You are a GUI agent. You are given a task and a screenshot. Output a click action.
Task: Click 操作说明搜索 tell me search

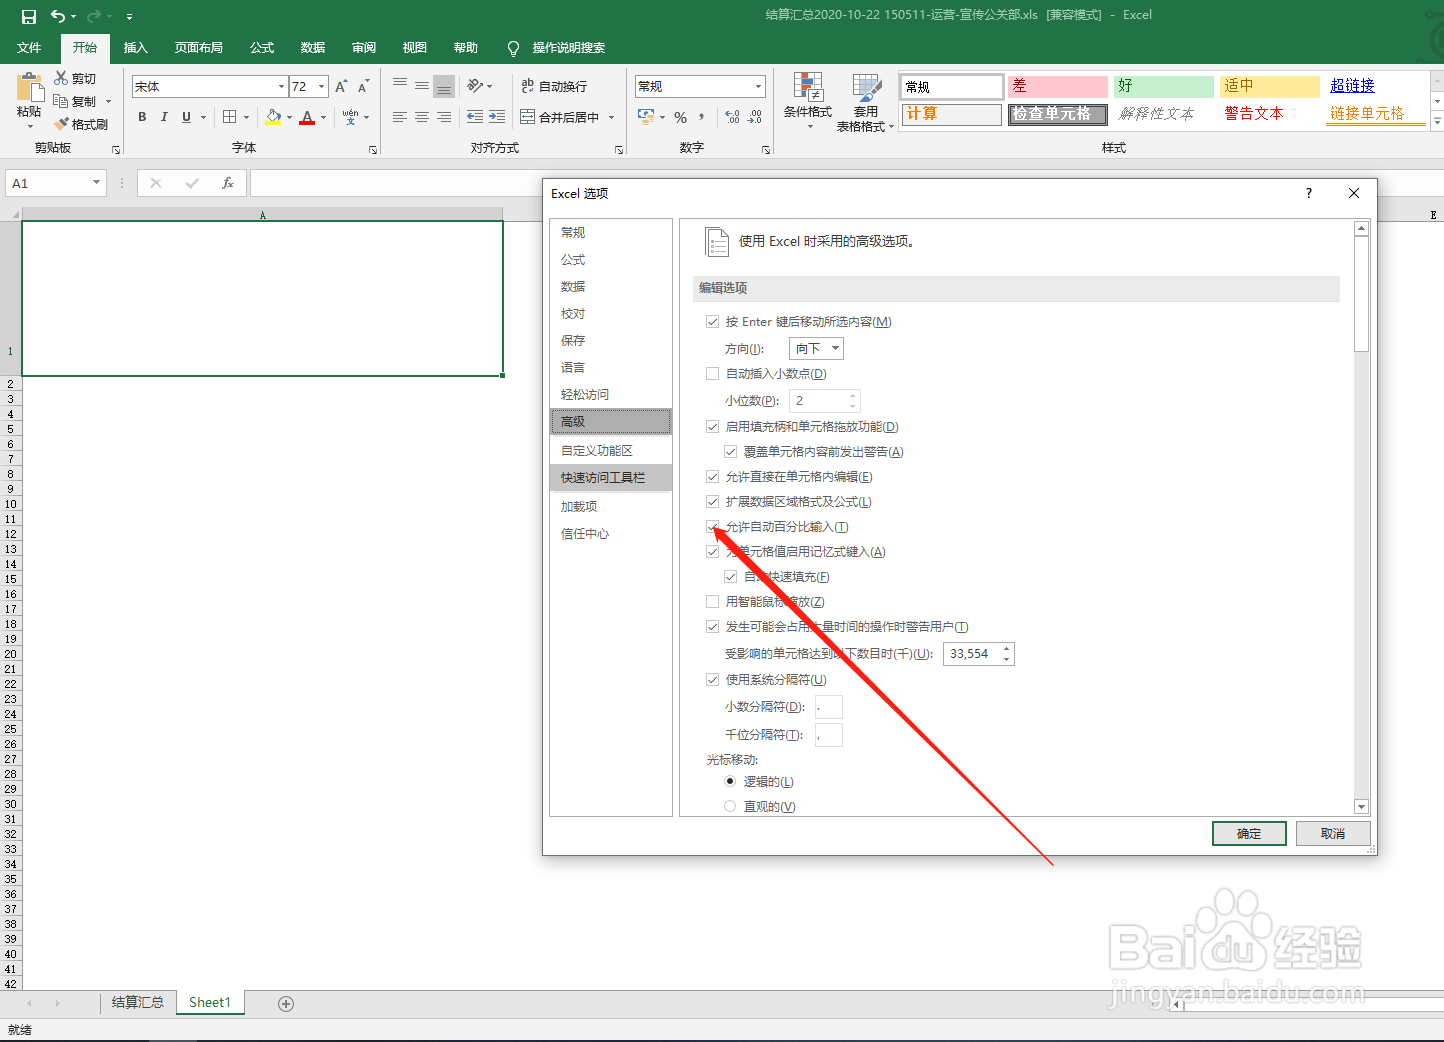point(556,48)
